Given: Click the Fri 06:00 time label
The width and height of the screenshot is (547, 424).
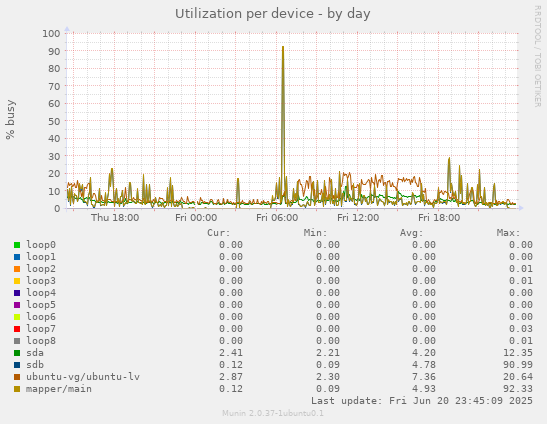Looking at the screenshot, I should [277, 218].
